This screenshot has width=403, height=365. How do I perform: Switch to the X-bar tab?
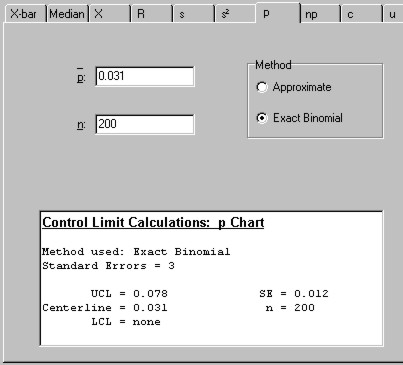coord(25,14)
